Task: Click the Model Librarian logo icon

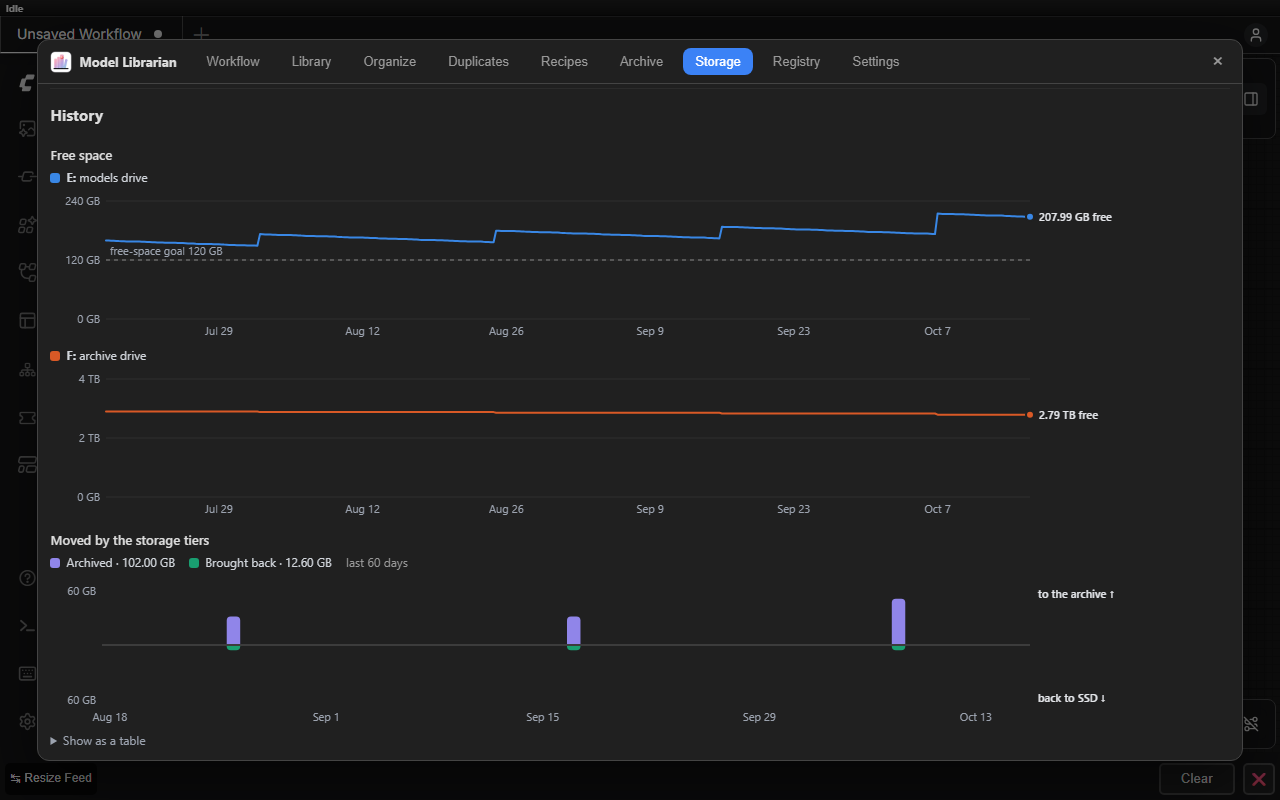Action: [61, 62]
